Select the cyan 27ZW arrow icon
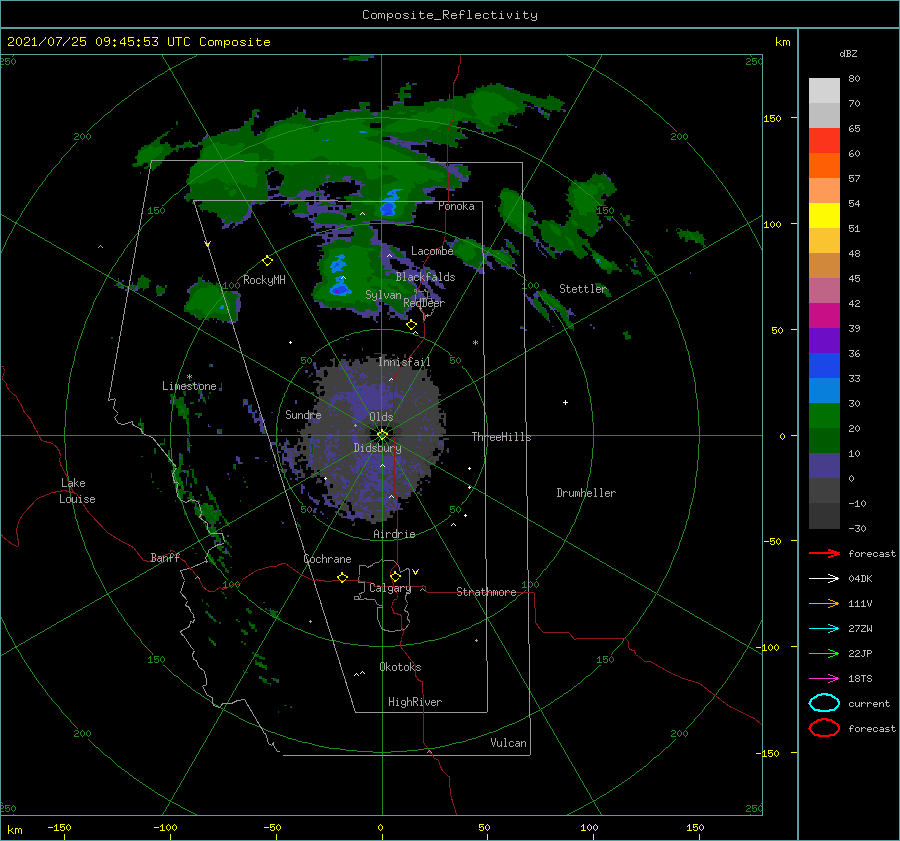The width and height of the screenshot is (900, 841). (x=824, y=629)
